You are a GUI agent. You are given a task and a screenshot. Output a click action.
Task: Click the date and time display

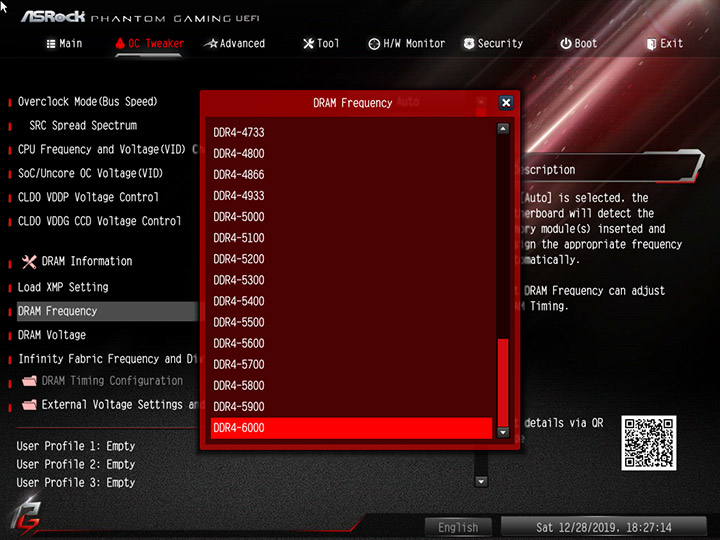(x=603, y=527)
